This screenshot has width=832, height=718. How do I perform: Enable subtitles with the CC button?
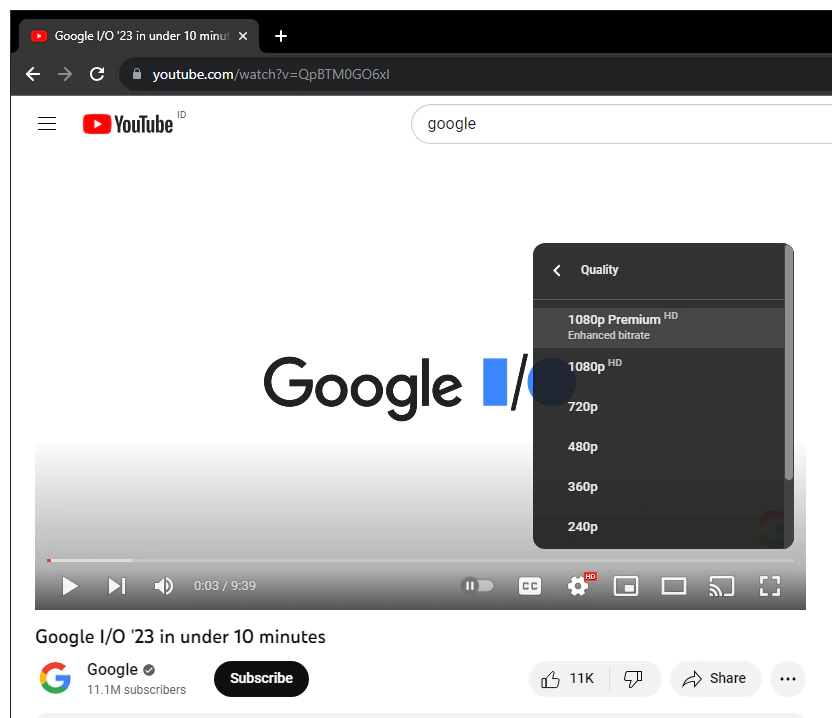[530, 586]
